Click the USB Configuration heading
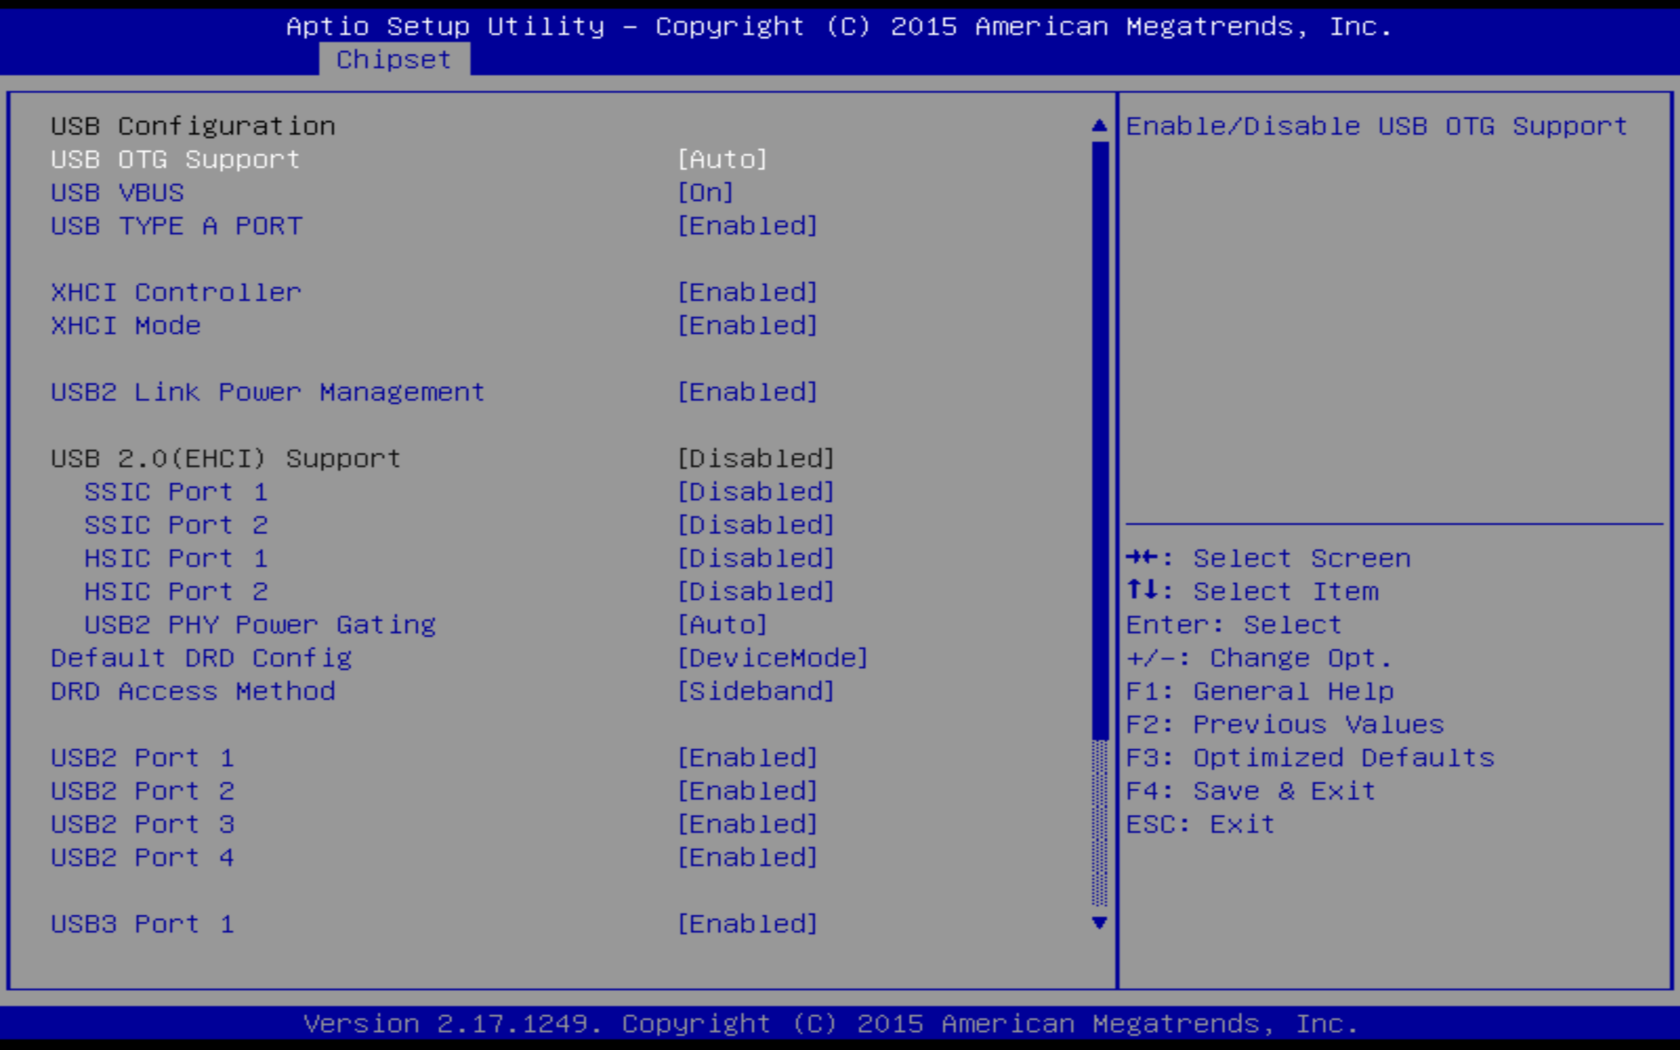The width and height of the screenshot is (1680, 1050). tap(193, 126)
